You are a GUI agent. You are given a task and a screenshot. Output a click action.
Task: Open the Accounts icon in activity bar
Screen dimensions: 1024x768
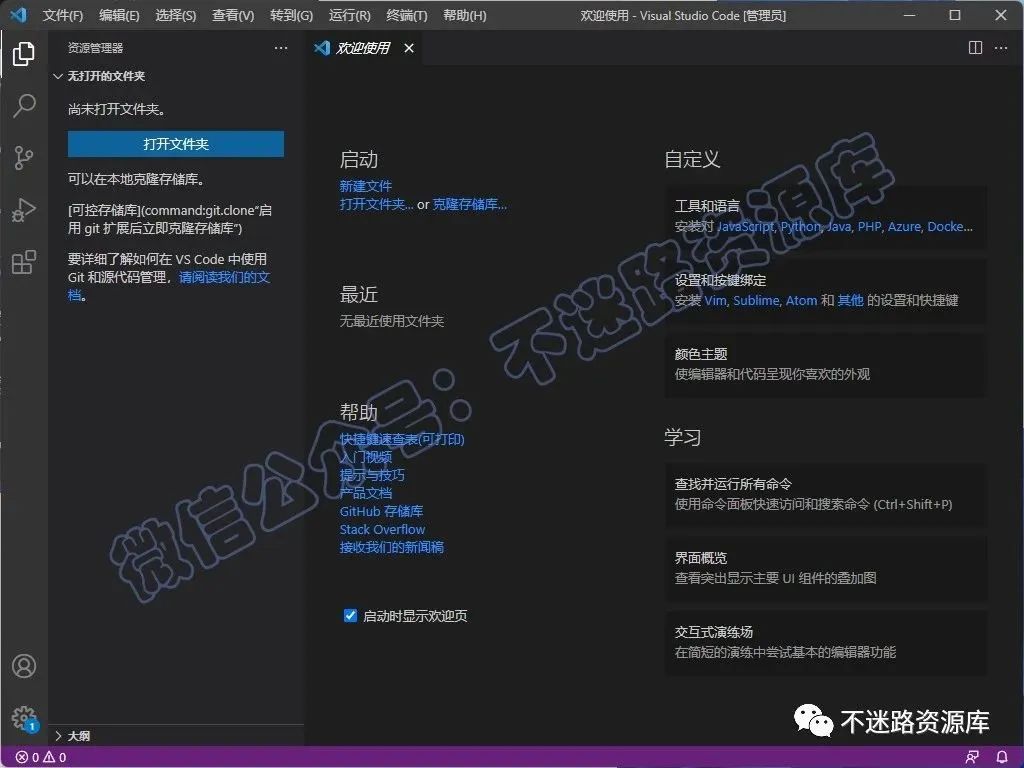point(24,666)
